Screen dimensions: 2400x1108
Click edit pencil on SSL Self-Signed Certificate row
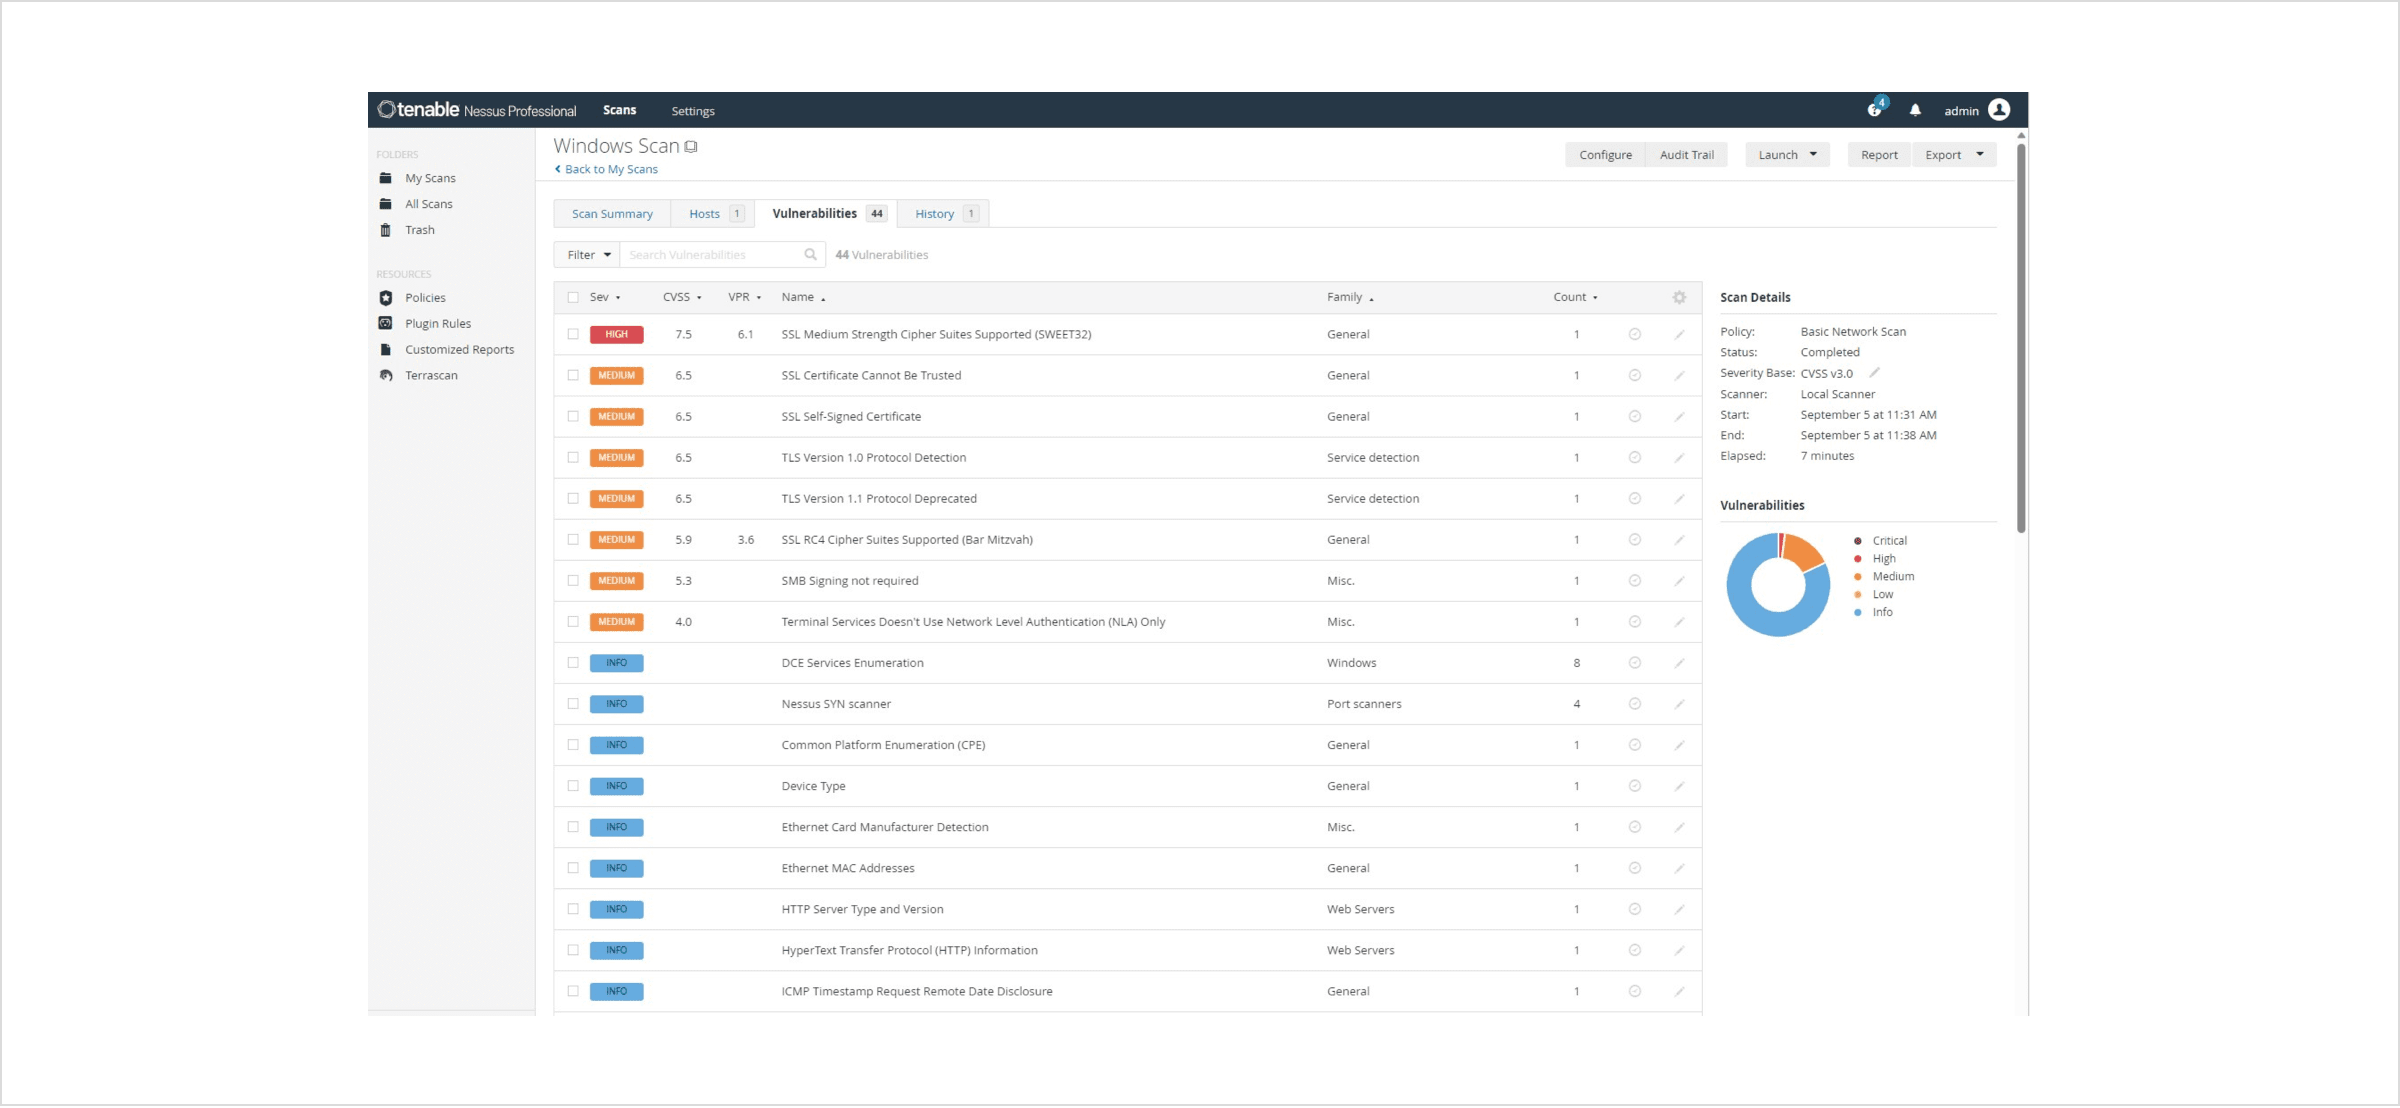[1679, 417]
